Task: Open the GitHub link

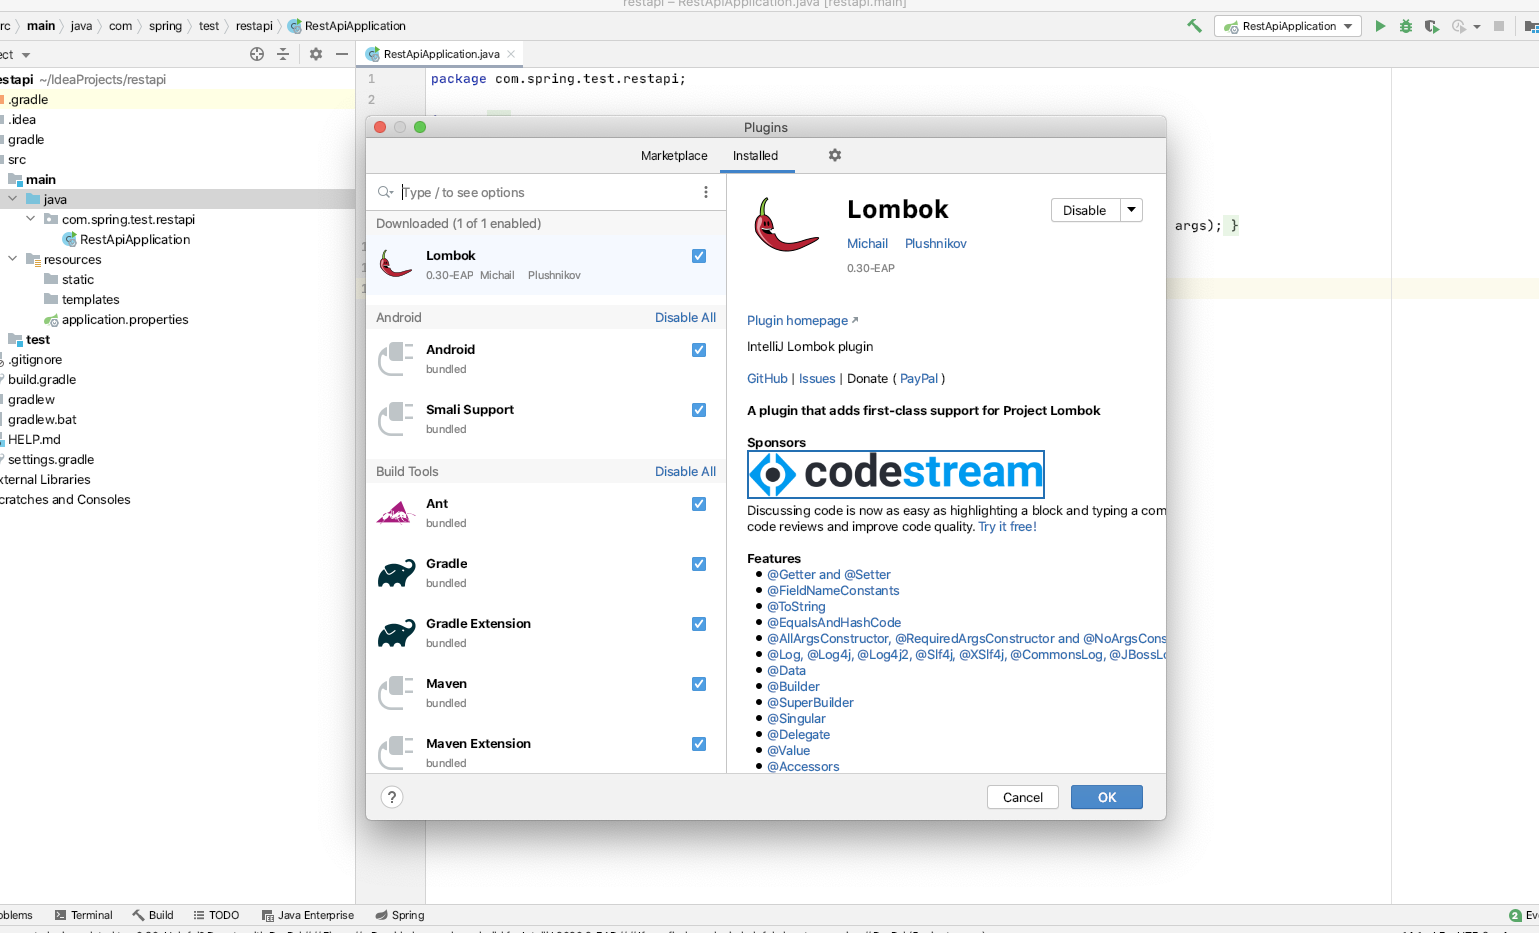Action: click(x=767, y=378)
